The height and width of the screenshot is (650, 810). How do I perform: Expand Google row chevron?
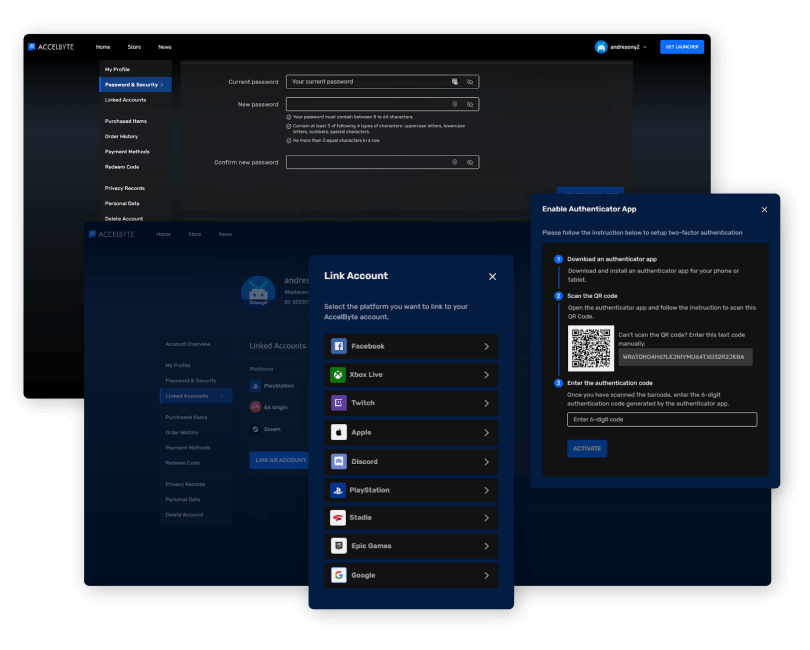pyautogui.click(x=486, y=576)
